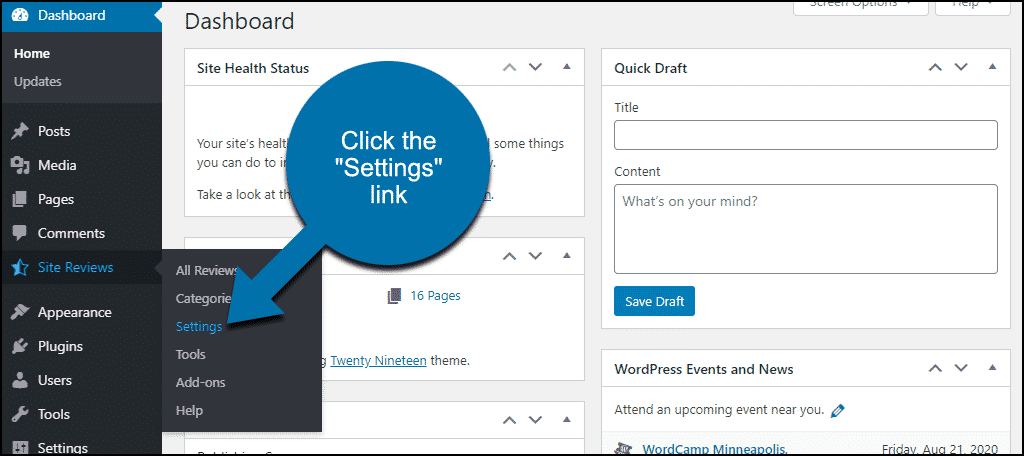Toggle the Activity panel collapse triangle
Viewport: 1024px width, 456px height.
click(566, 419)
